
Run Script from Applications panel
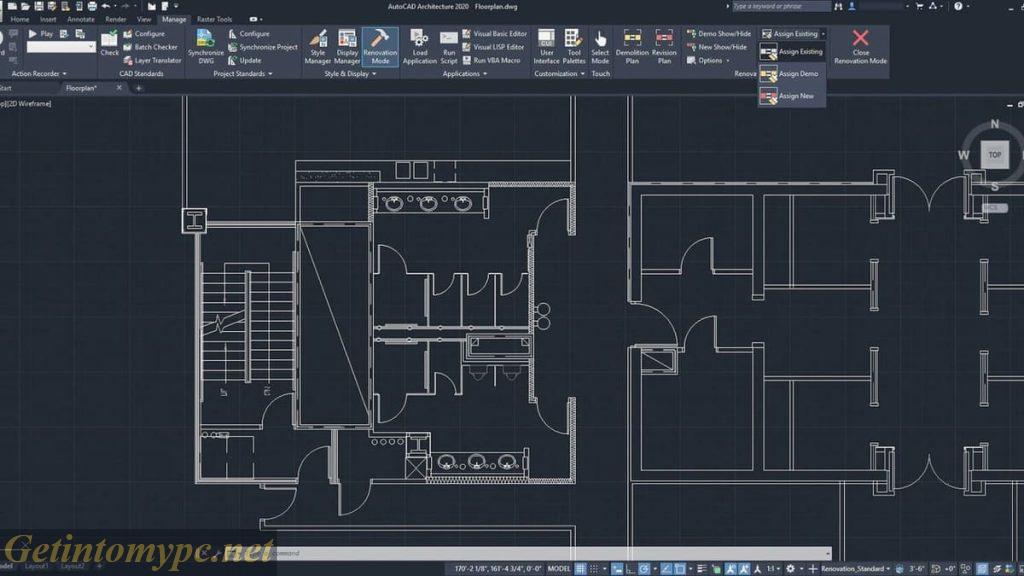[x=449, y=46]
